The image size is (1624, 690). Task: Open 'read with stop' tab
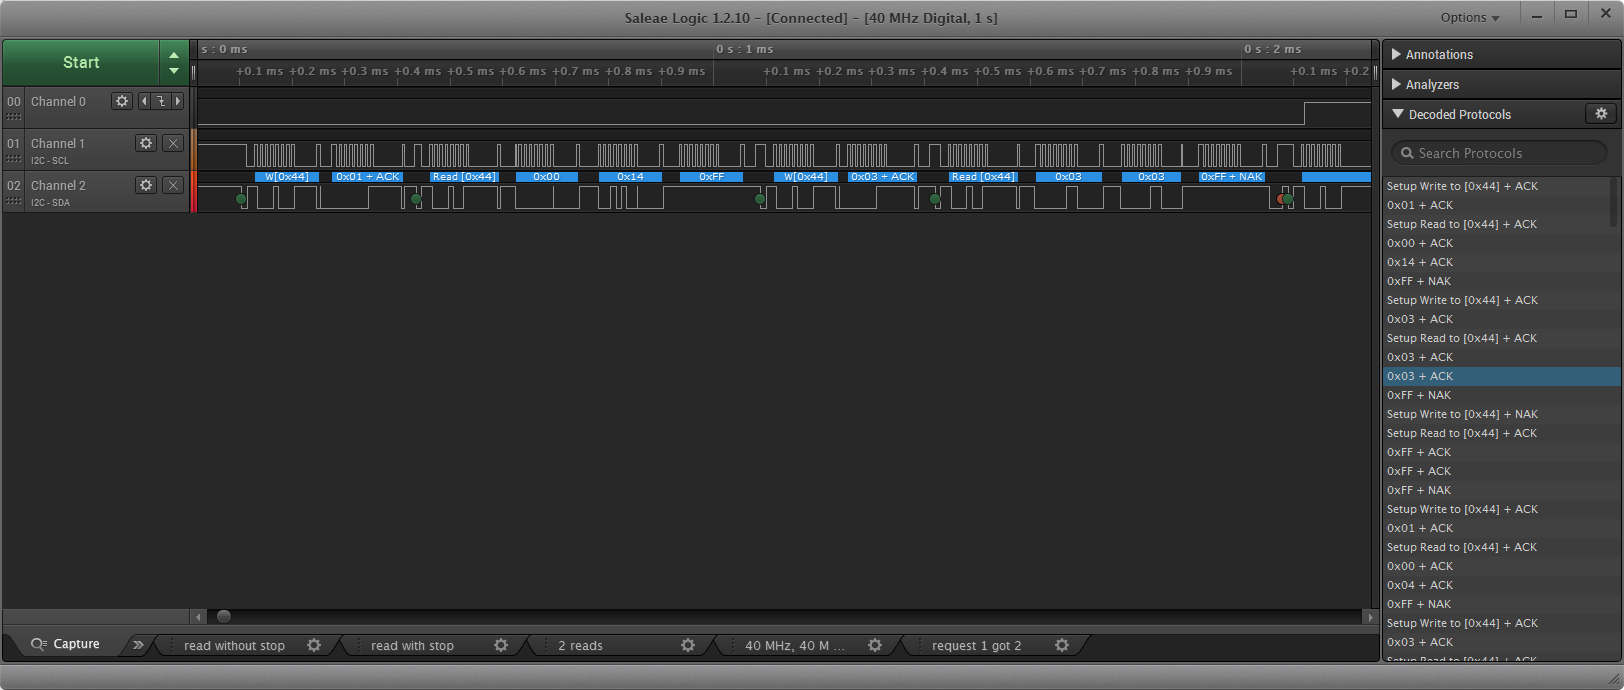tap(412, 645)
